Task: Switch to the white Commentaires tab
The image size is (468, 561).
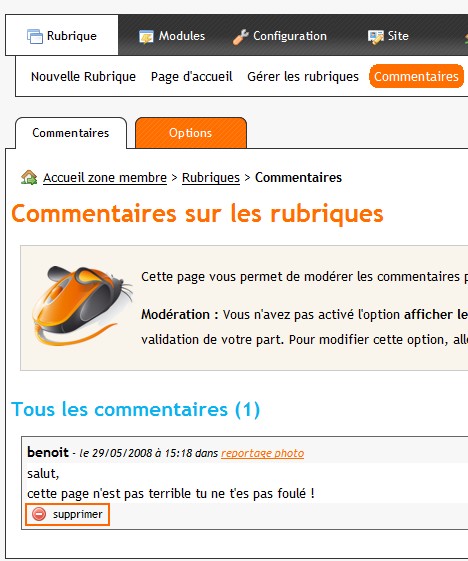Action: [x=71, y=133]
